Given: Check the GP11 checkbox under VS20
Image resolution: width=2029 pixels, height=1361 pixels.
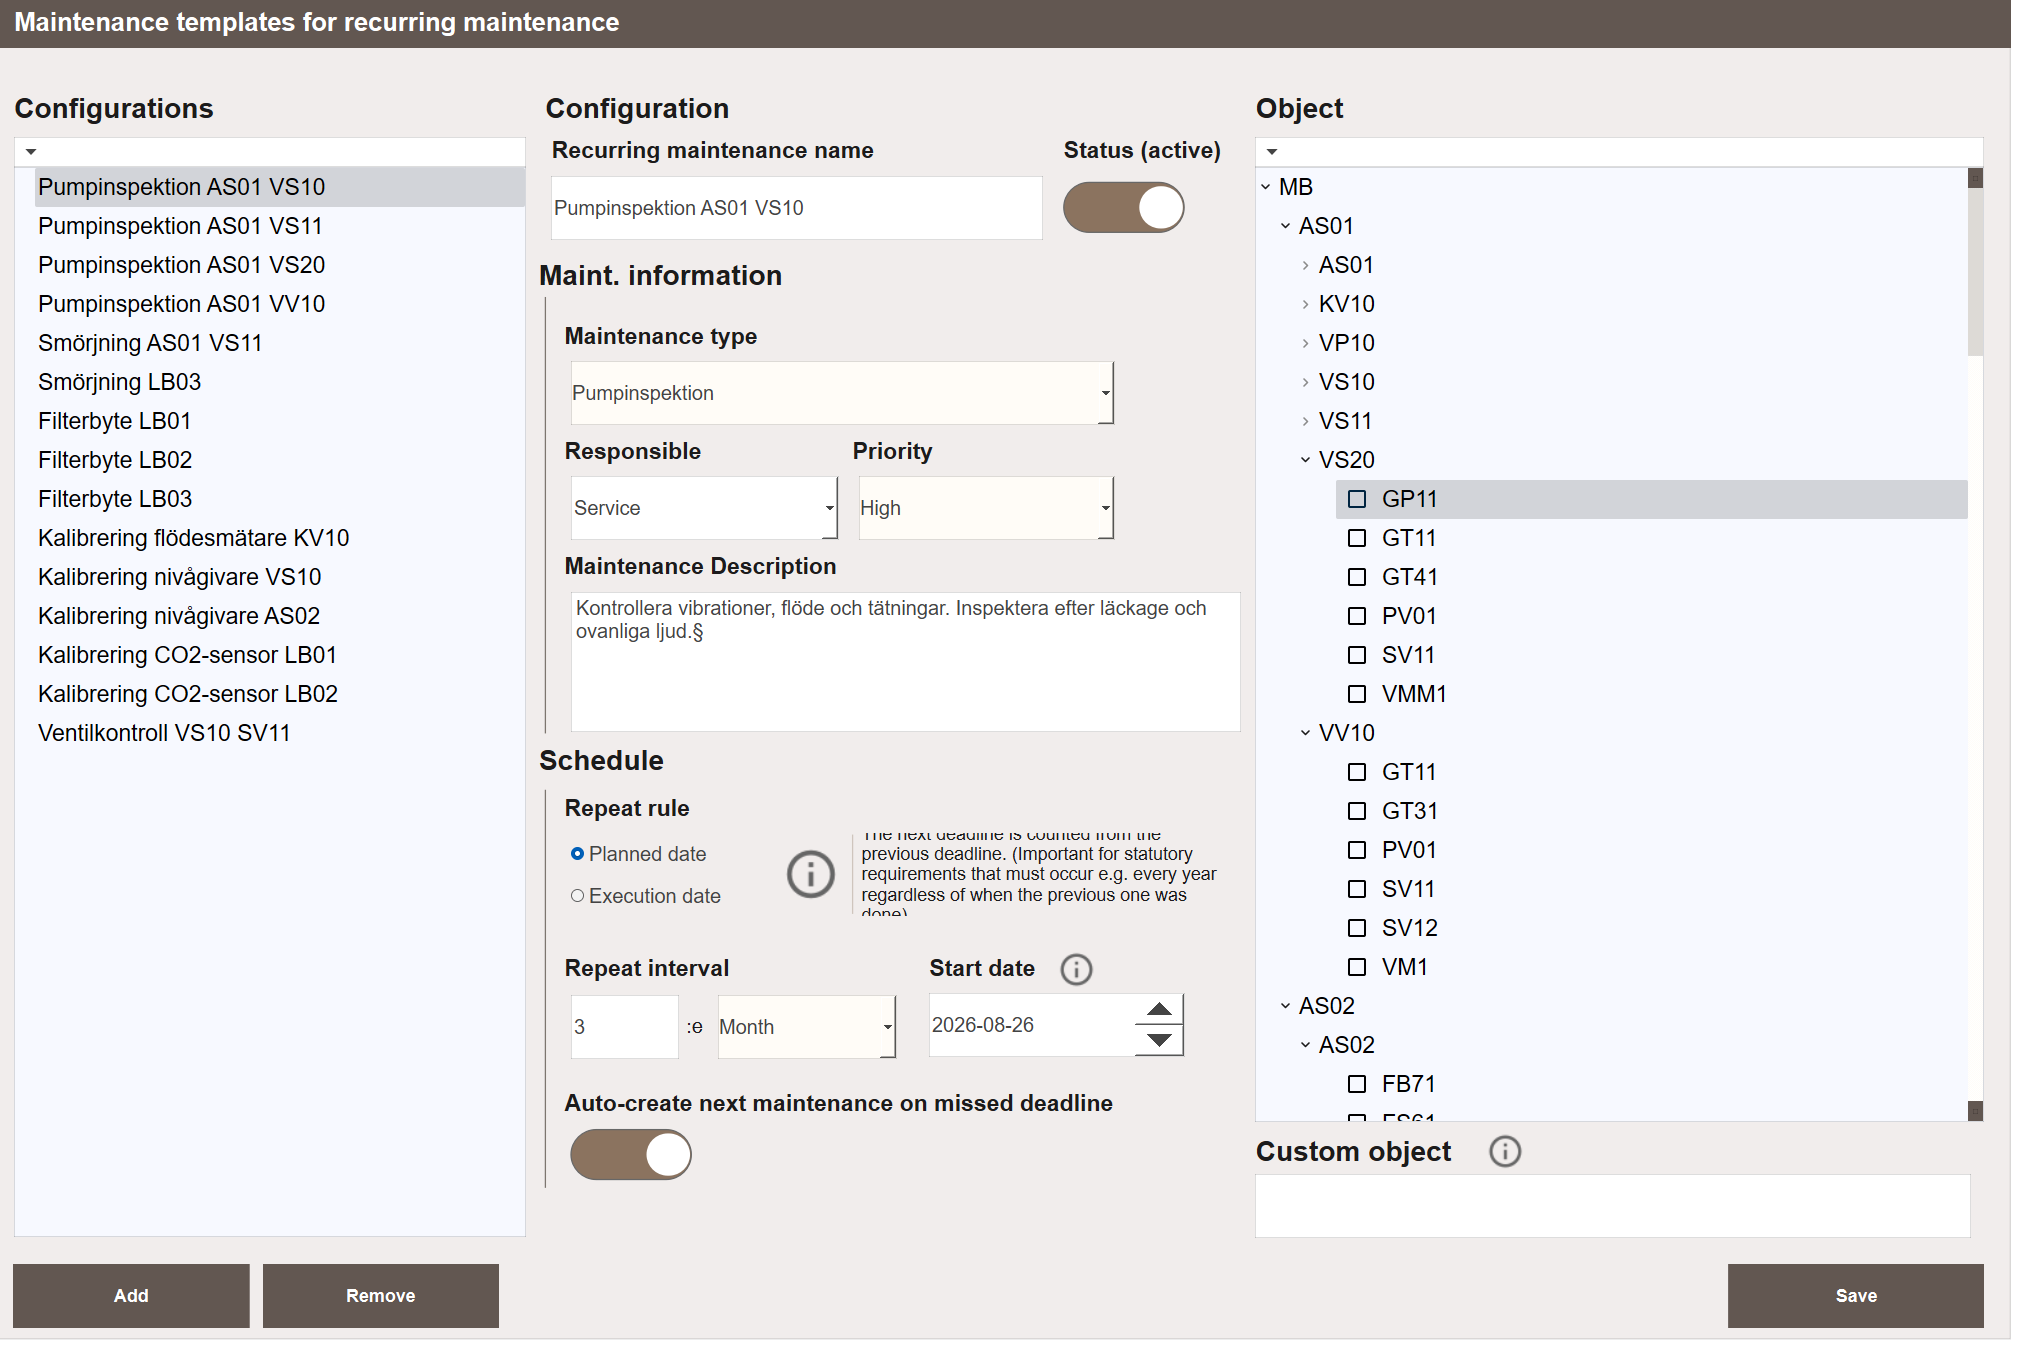Looking at the screenshot, I should [1357, 499].
